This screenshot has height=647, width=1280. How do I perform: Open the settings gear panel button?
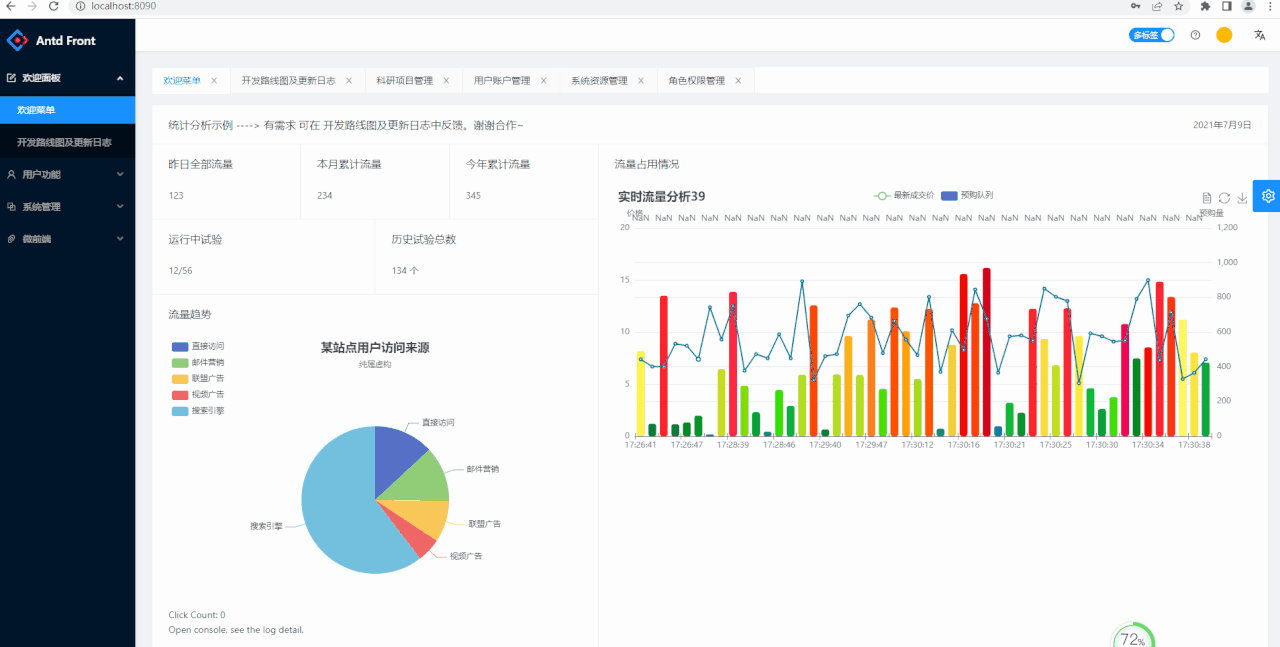[x=1267, y=196]
